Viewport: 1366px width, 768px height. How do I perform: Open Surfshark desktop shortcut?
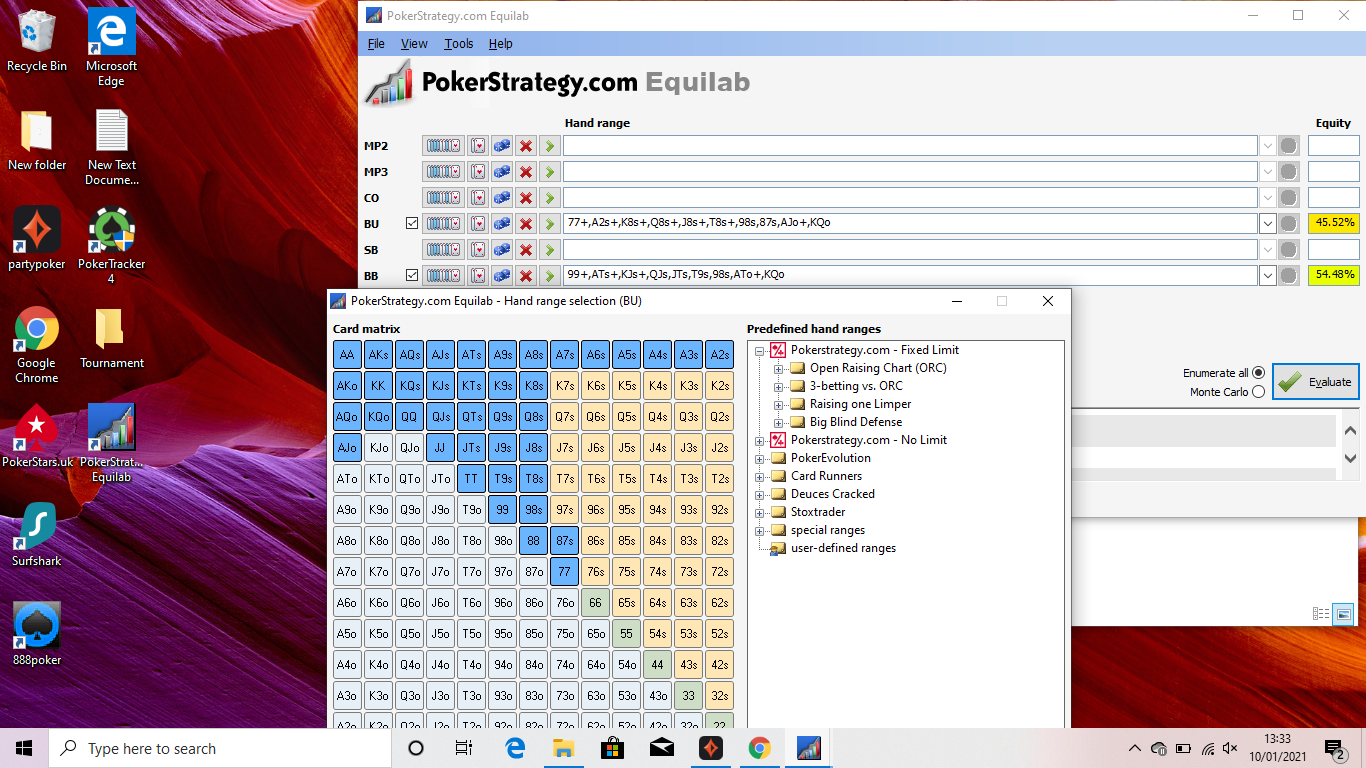click(37, 535)
